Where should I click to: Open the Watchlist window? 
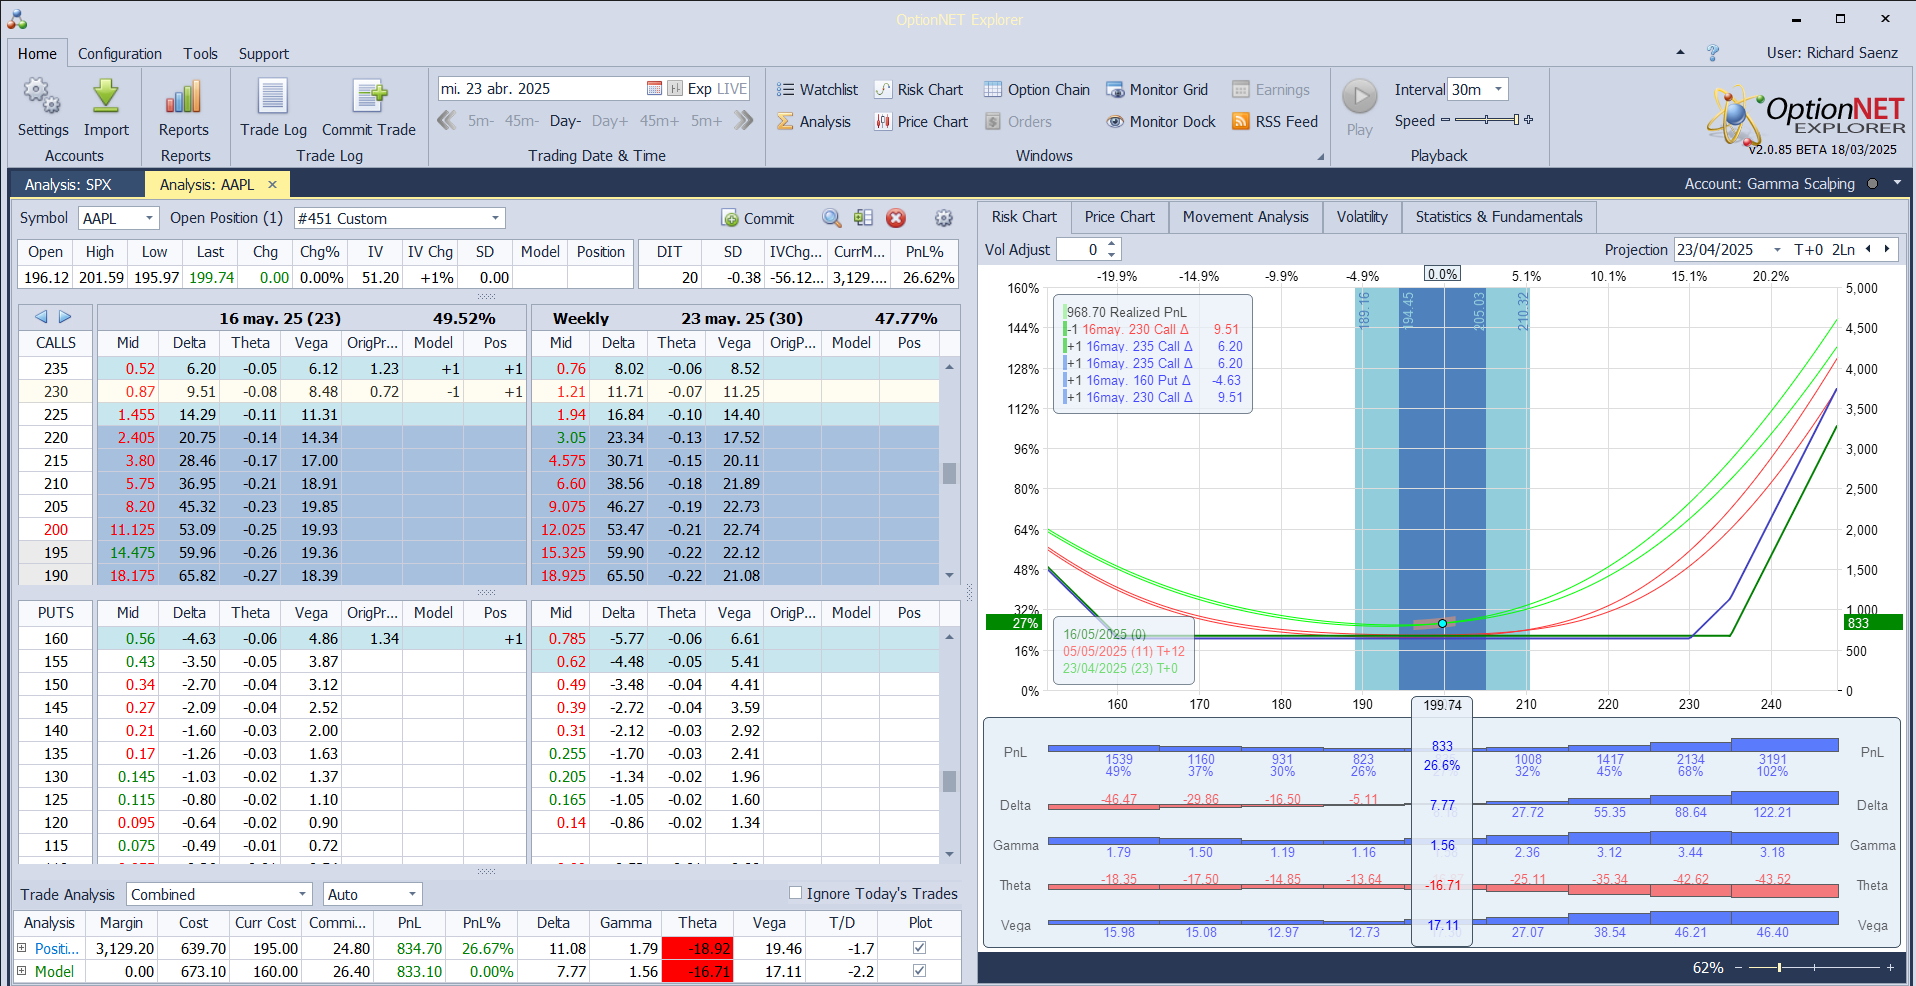click(x=817, y=89)
